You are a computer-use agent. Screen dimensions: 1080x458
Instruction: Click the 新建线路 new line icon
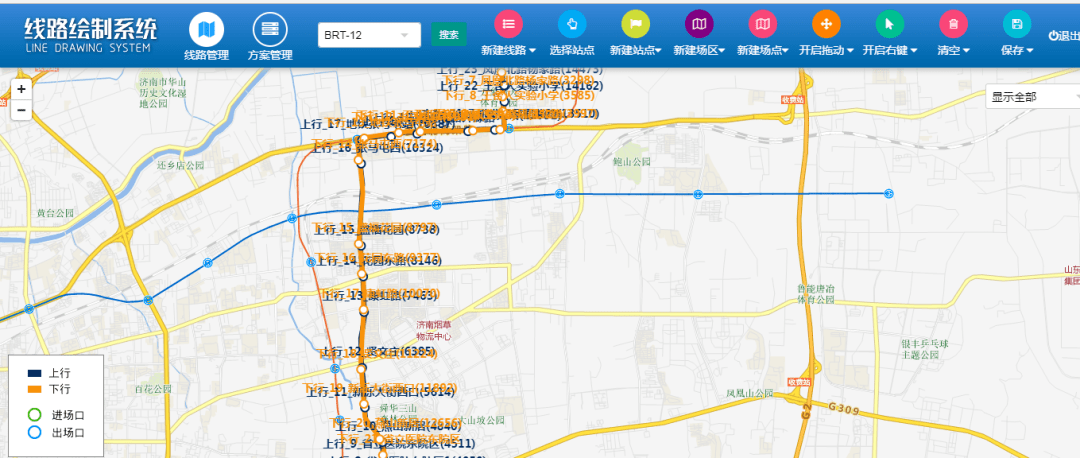click(508, 24)
